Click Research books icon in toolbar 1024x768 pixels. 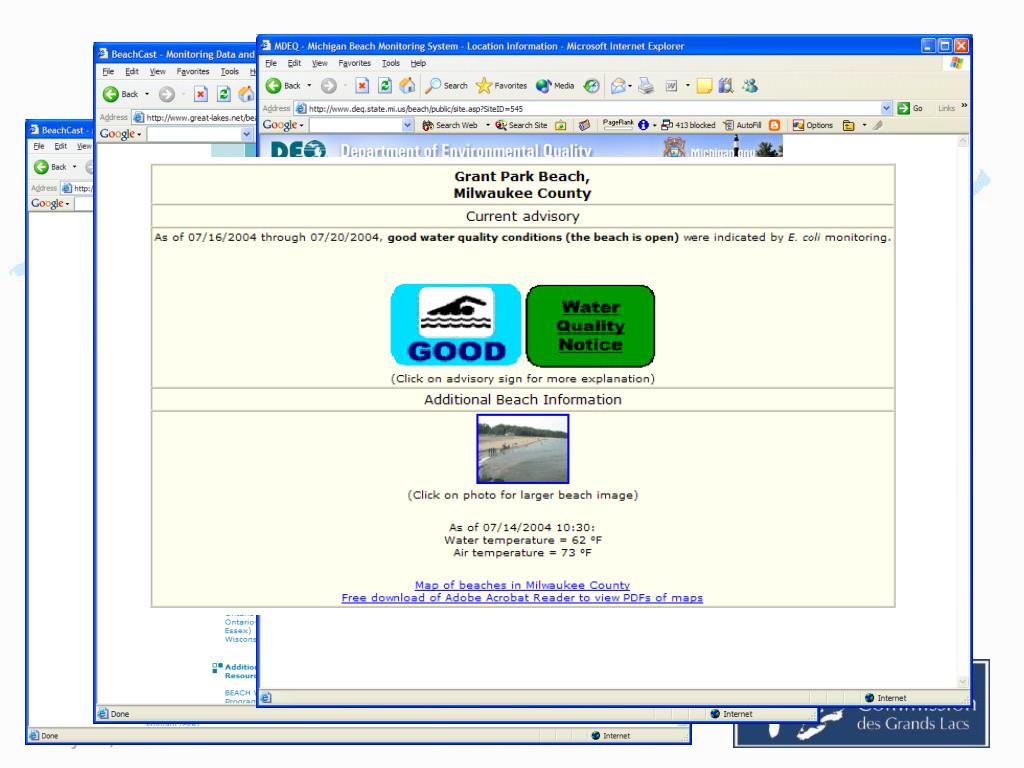(726, 86)
